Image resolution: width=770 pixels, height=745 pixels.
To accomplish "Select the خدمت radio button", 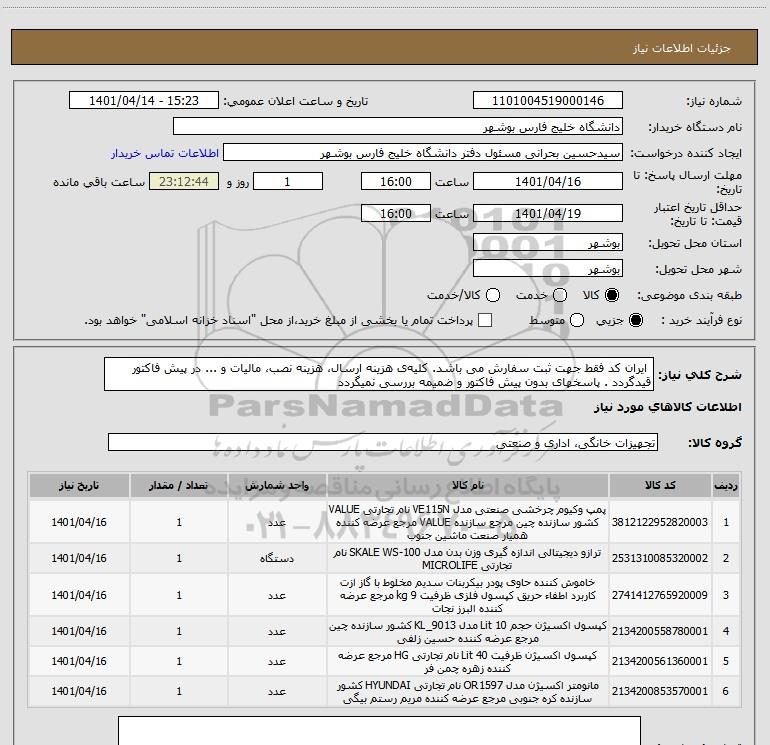I will [x=560, y=295].
